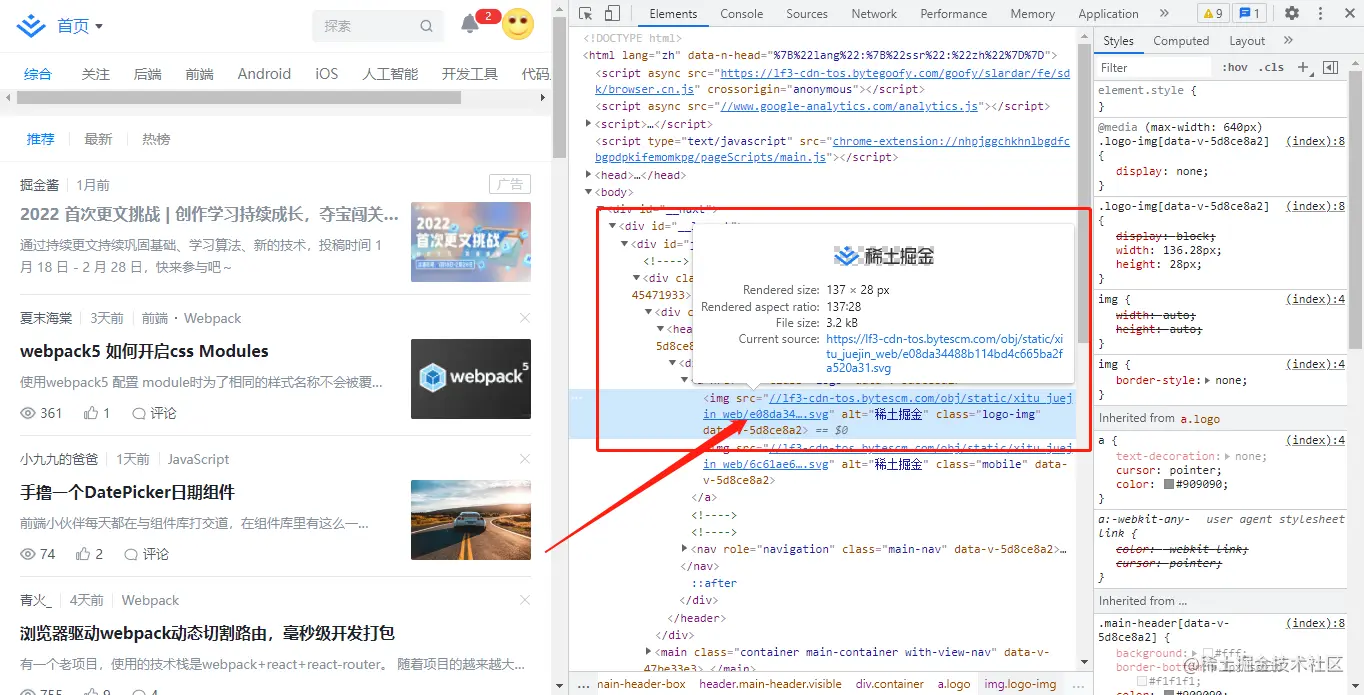Select the Android category tab
1364x695 pixels.
click(x=264, y=74)
